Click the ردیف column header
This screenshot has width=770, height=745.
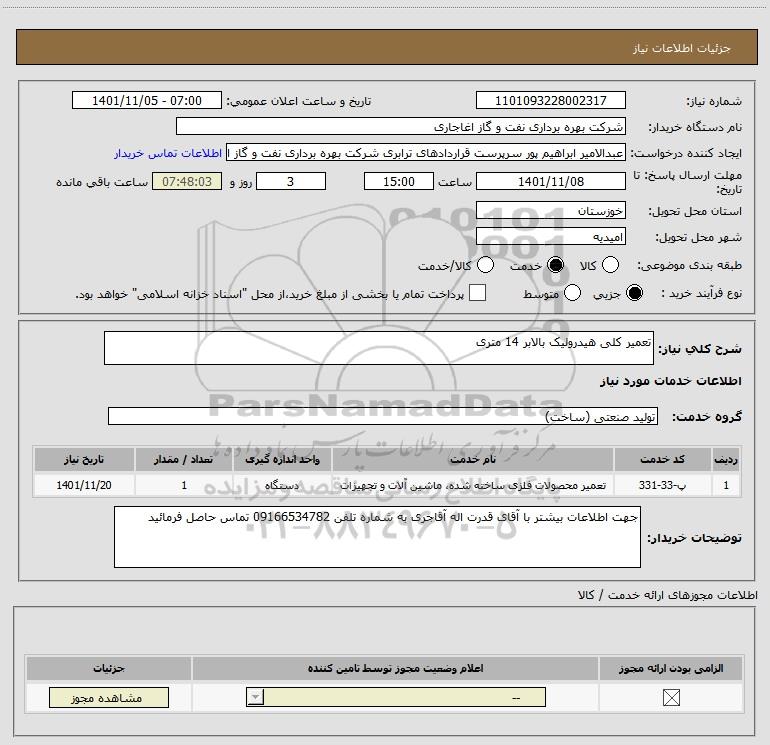(x=726, y=459)
